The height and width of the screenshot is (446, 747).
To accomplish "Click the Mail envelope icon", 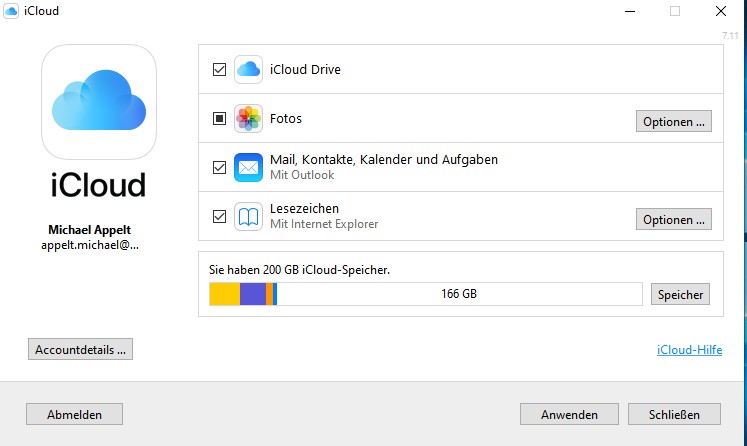I will click(248, 167).
